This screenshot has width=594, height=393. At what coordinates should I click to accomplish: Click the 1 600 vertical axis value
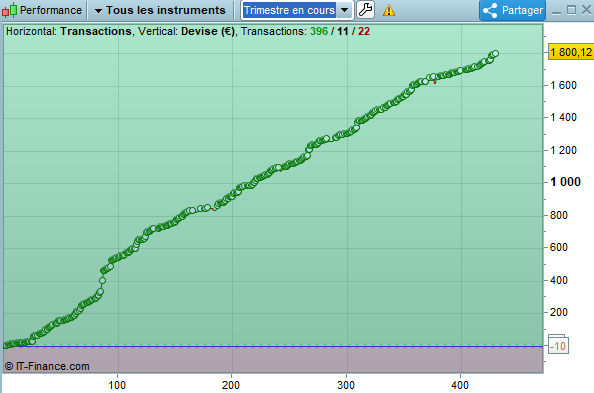pos(563,85)
